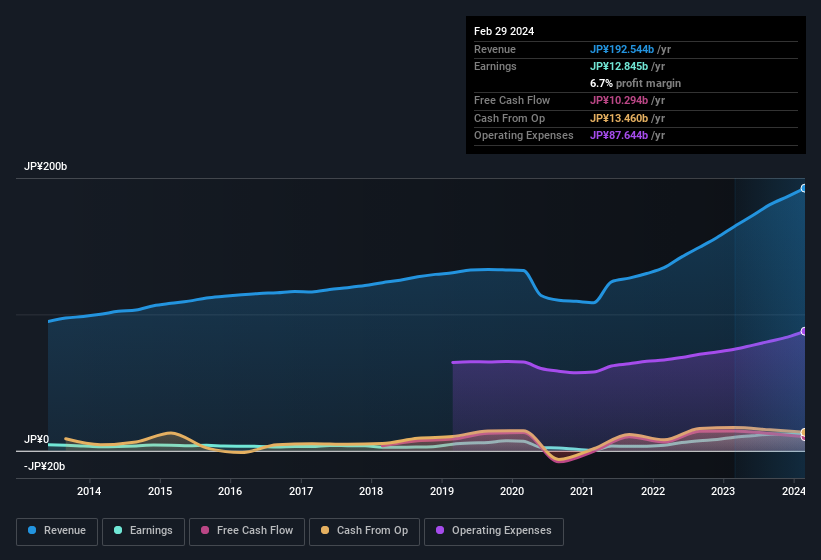Click the Revenue line's blue endpoint marker
The width and height of the screenshot is (821, 560).
coord(804,188)
